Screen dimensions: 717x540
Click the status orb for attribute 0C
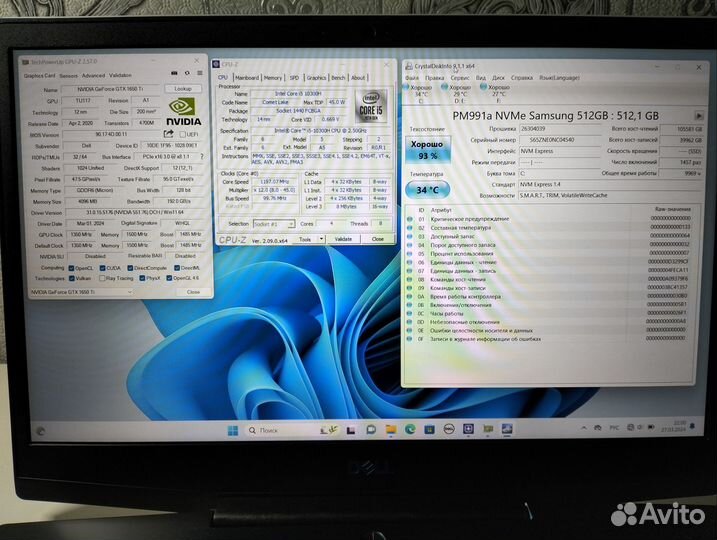(x=410, y=314)
